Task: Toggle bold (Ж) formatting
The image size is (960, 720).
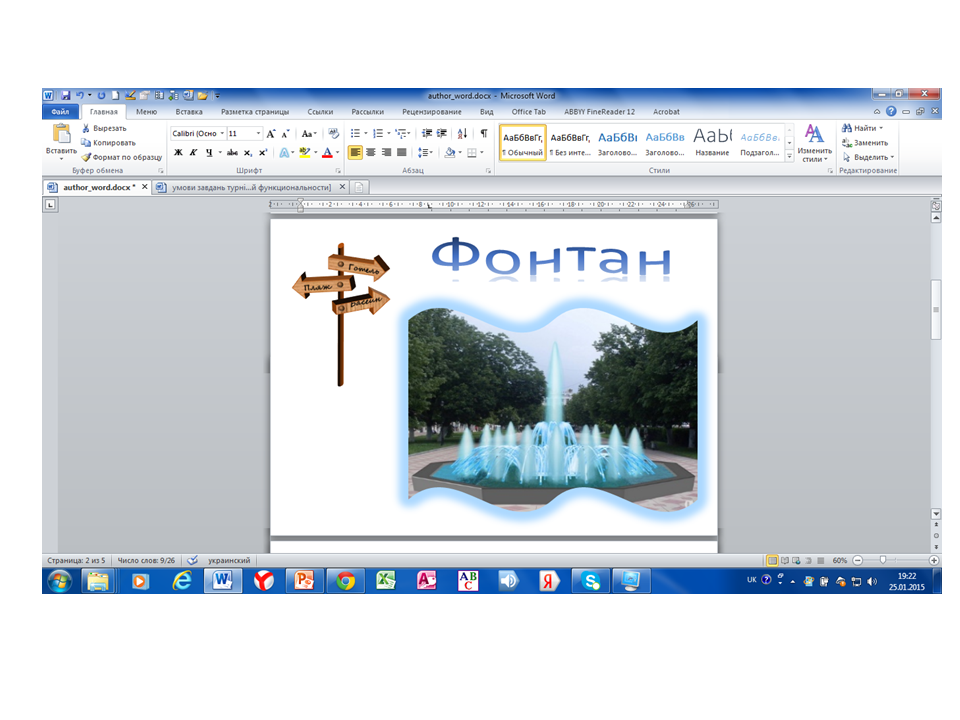Action: (178, 152)
